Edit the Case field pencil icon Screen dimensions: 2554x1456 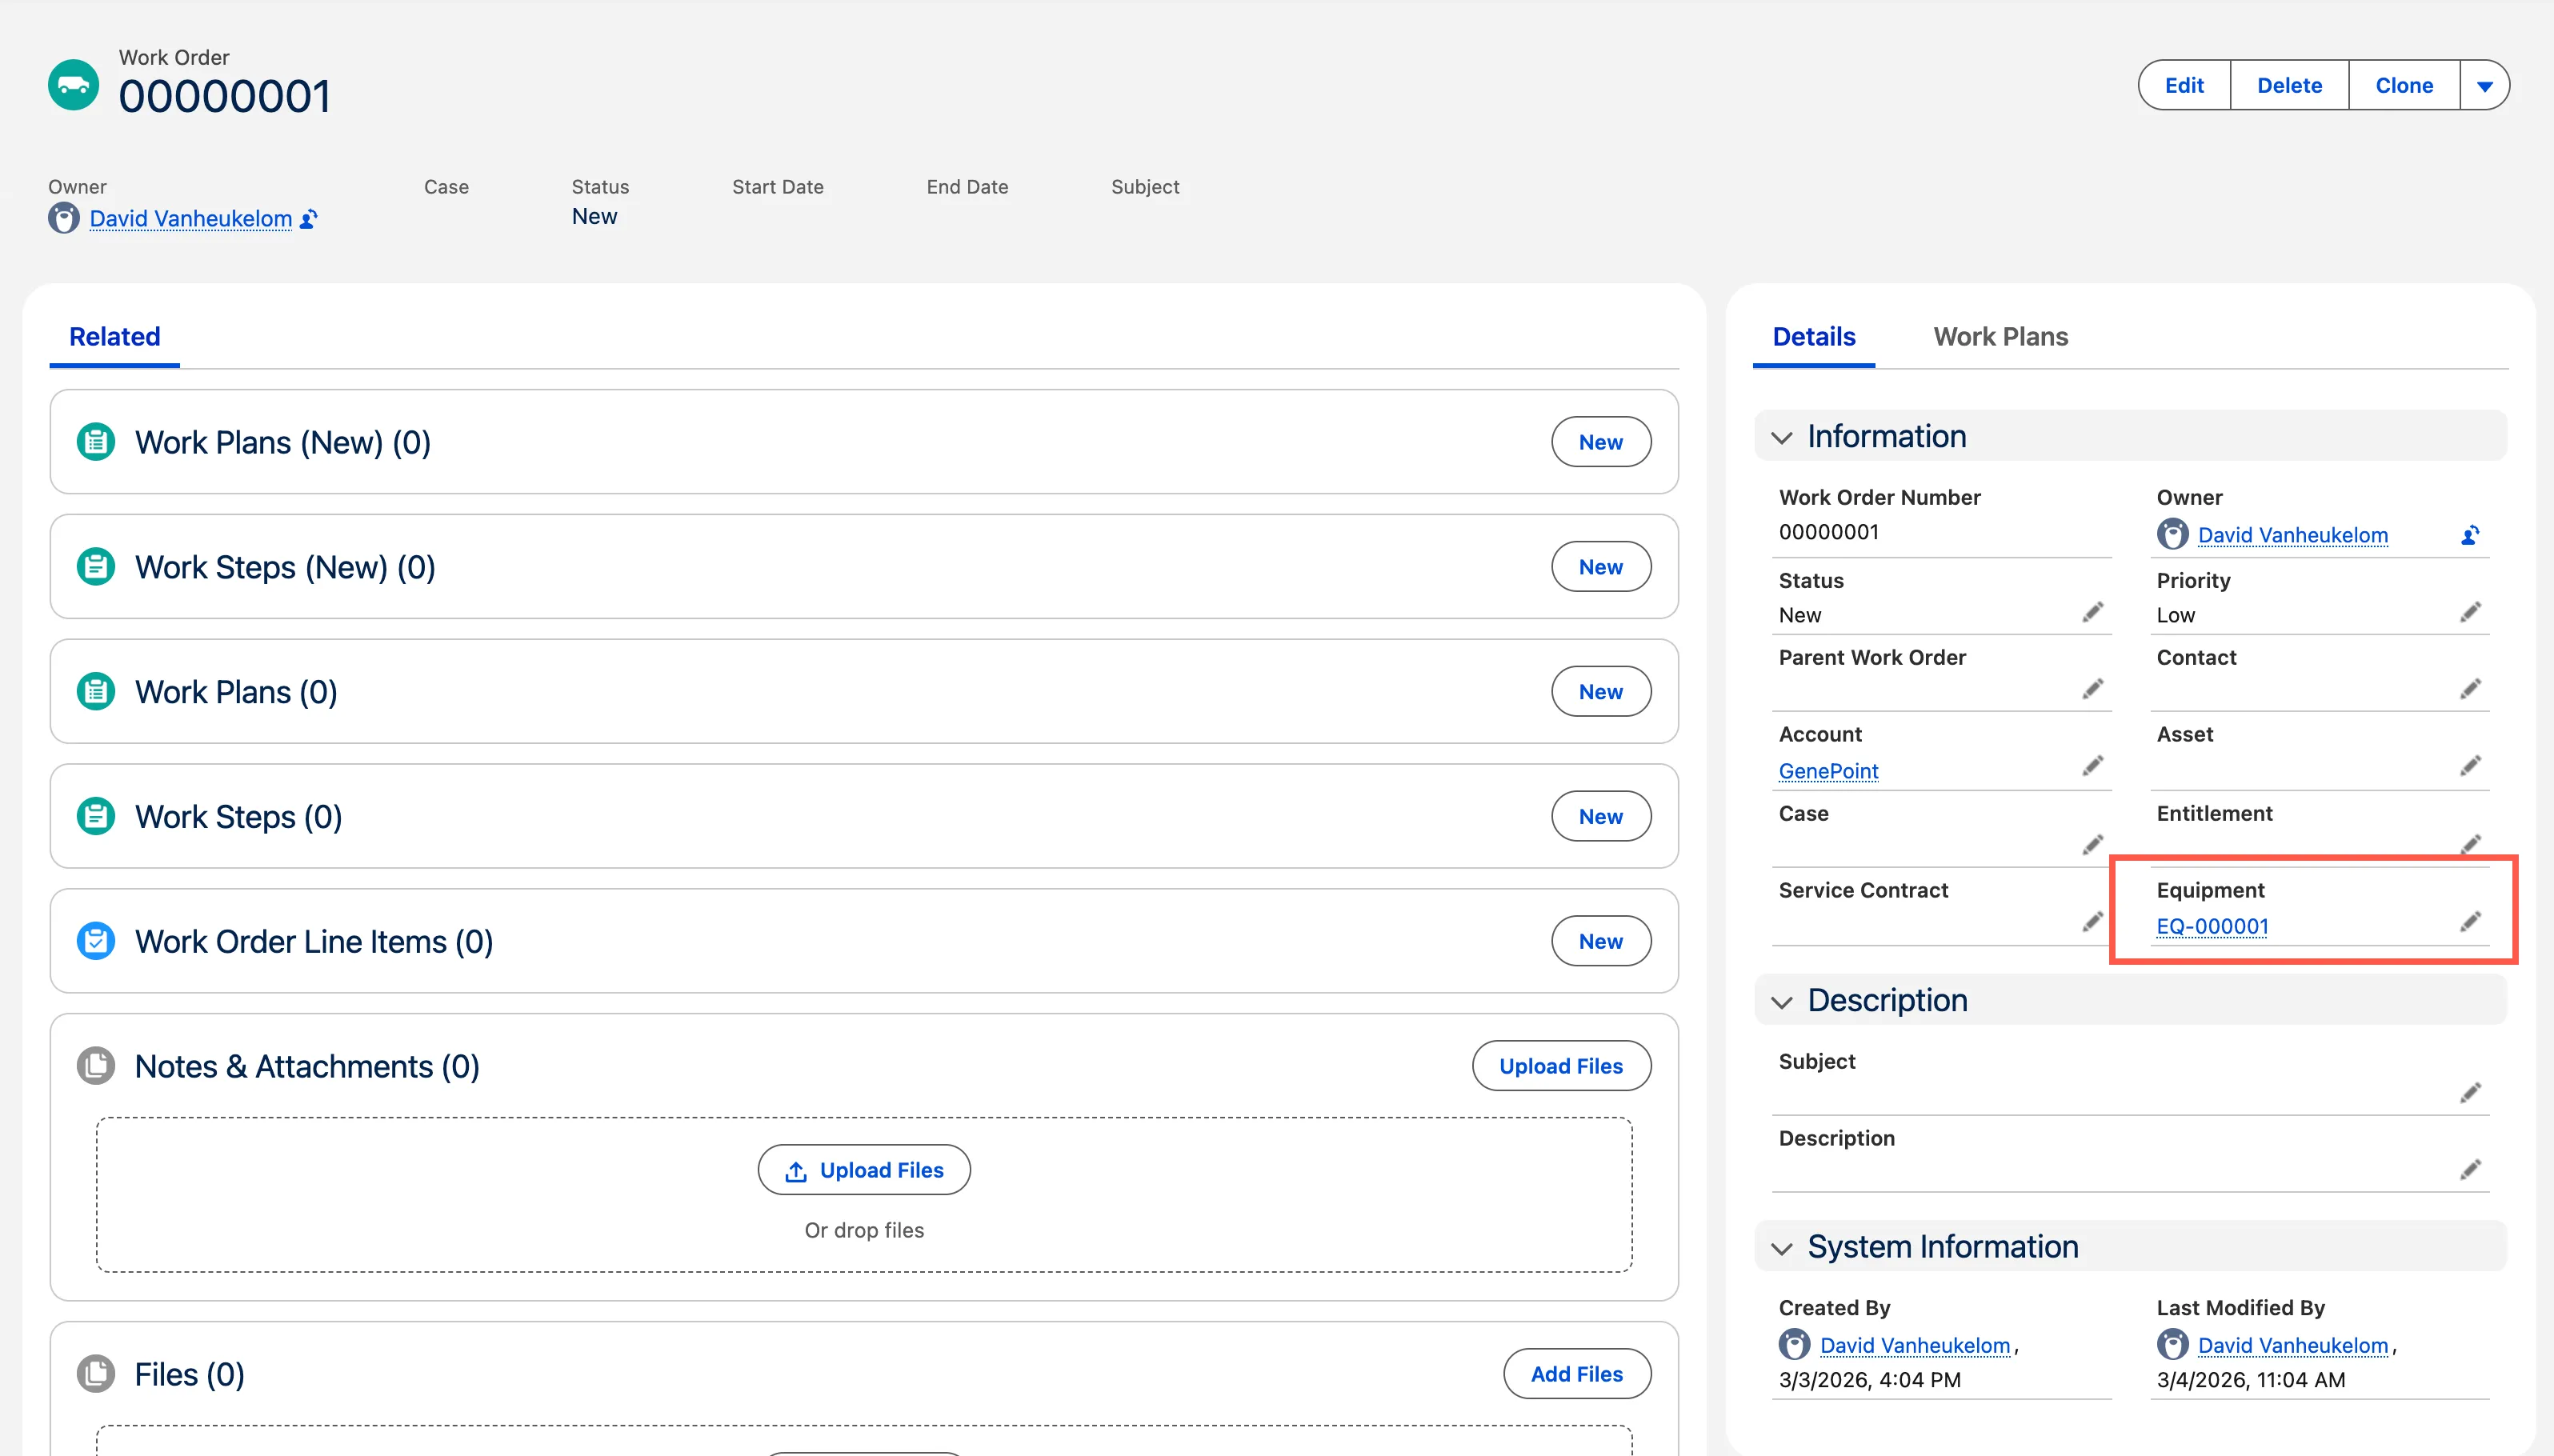click(x=2092, y=845)
